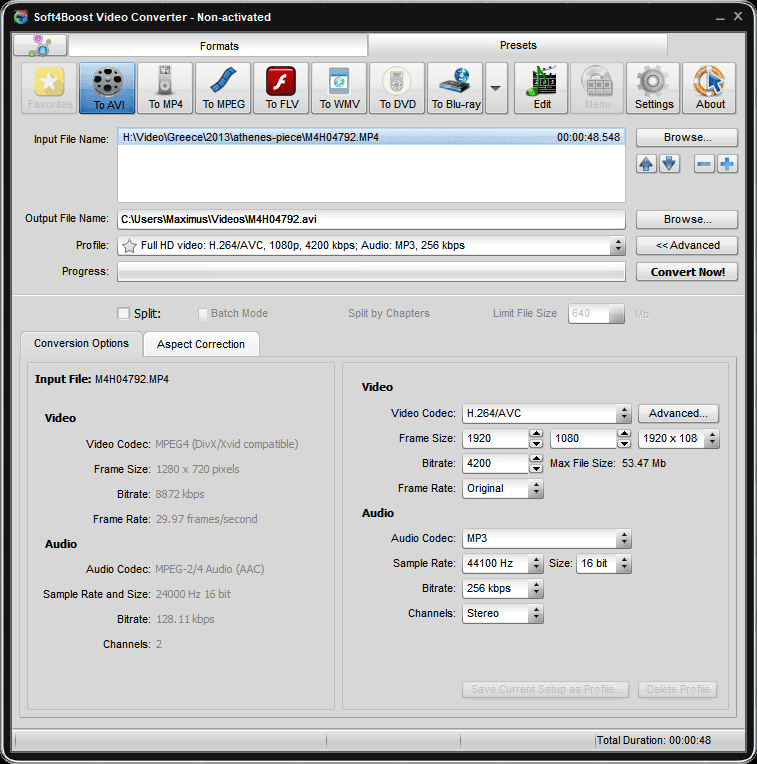This screenshot has height=764, width=757.
Task: Expand more formats dropdown arrow in toolbar
Action: coord(496,88)
